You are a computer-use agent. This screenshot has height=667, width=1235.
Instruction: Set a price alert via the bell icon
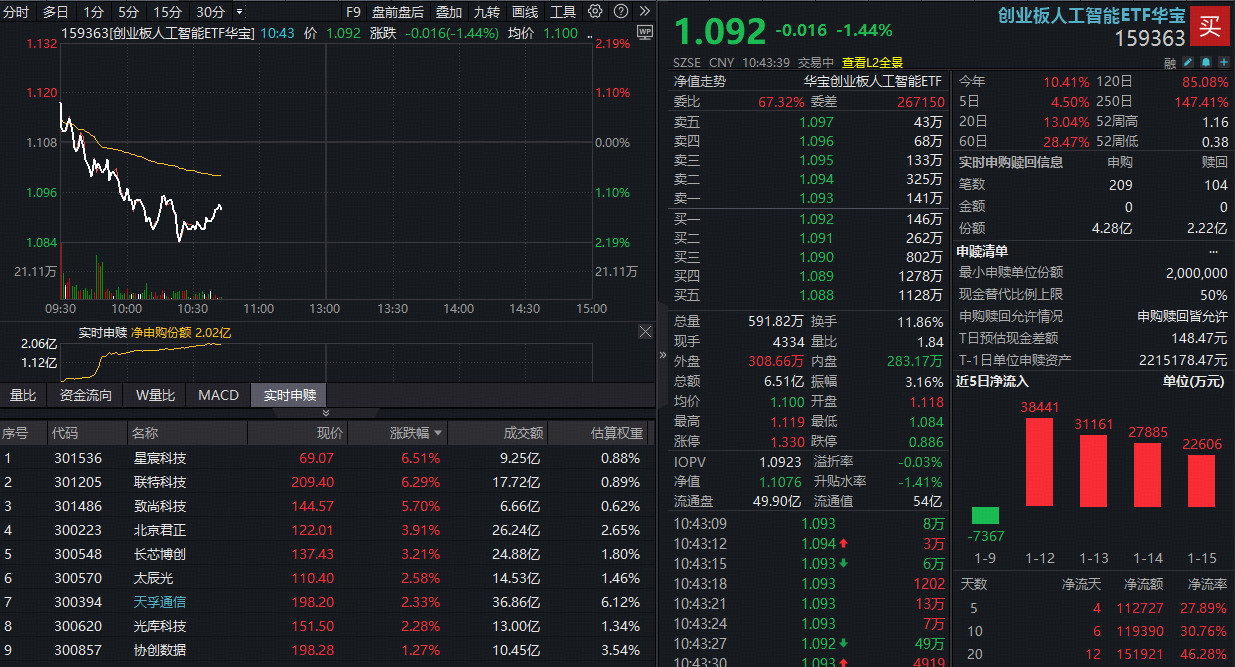pos(1206,62)
